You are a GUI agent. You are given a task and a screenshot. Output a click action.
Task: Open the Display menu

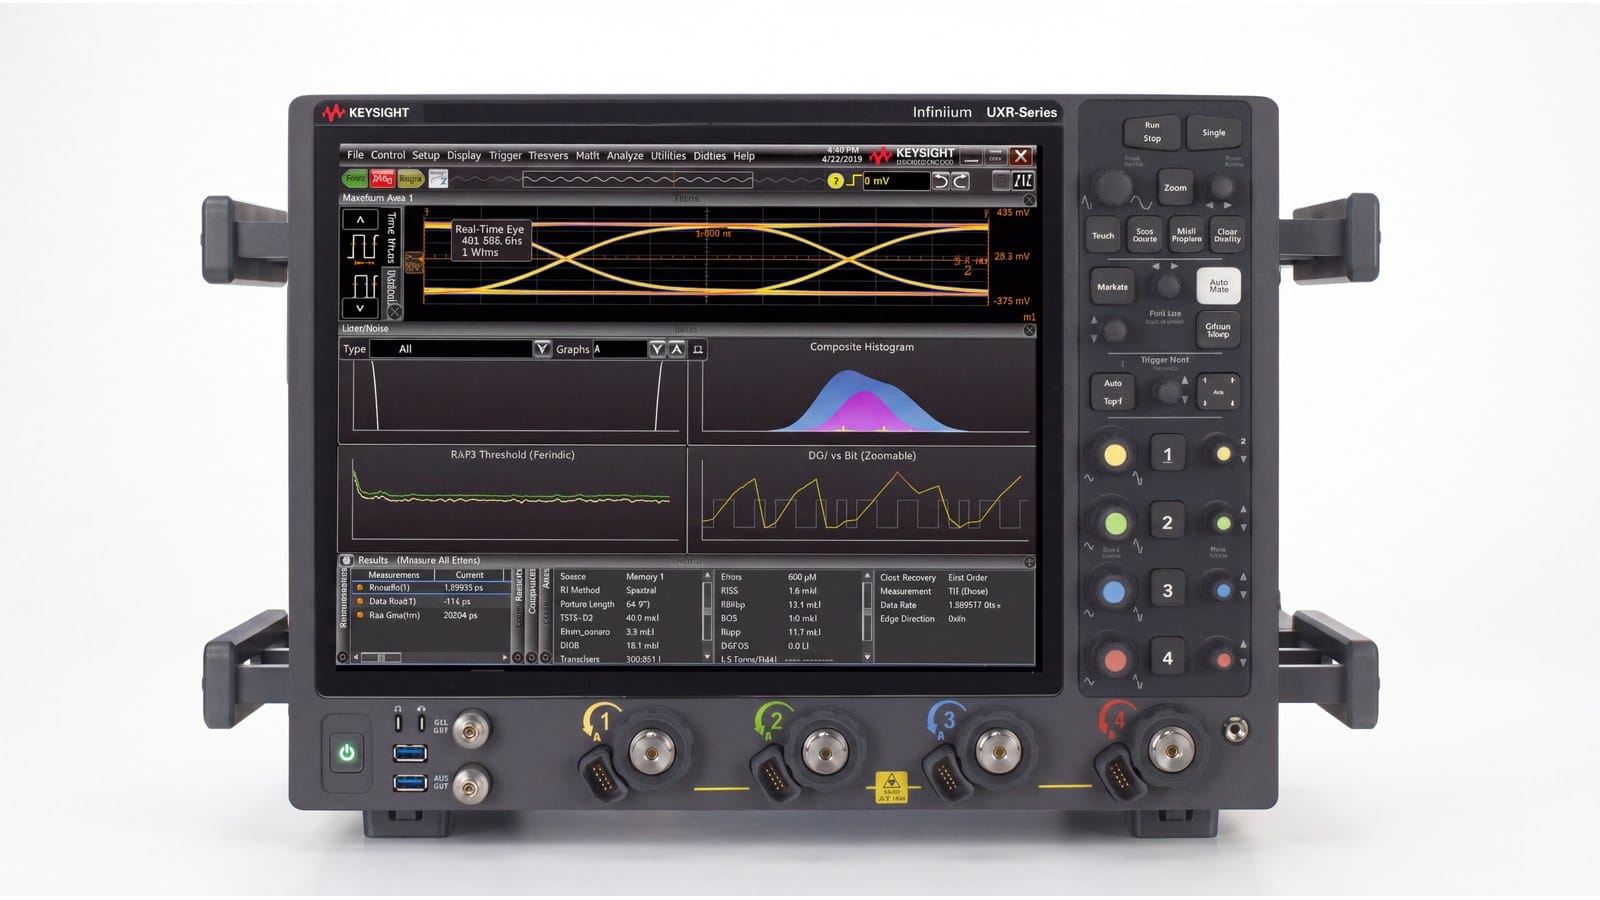(464, 155)
